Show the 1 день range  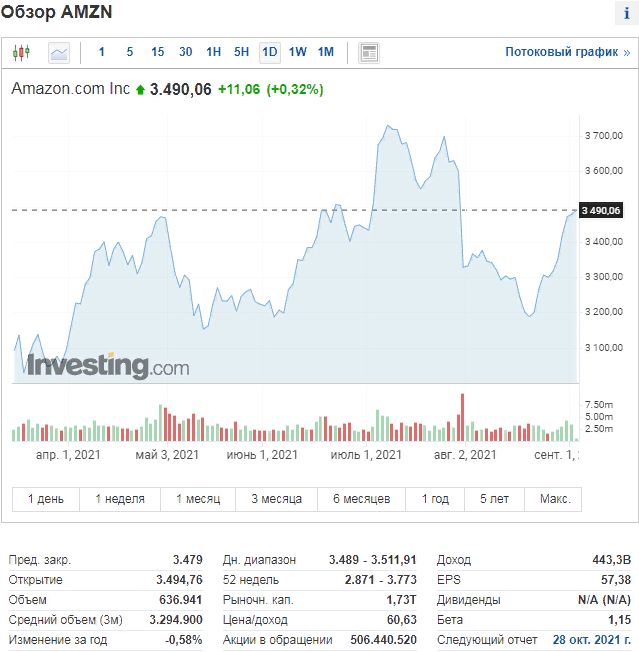point(45,499)
